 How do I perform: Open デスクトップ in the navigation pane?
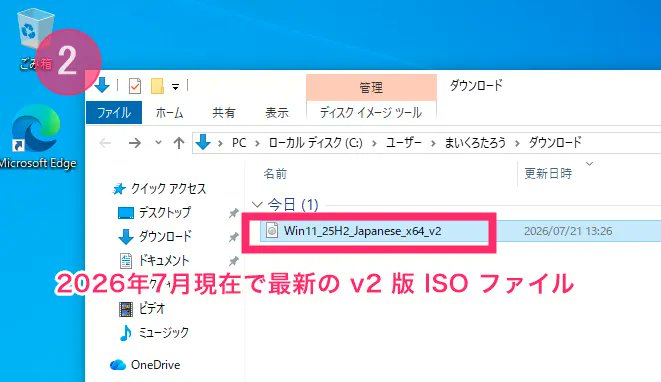(x=165, y=212)
